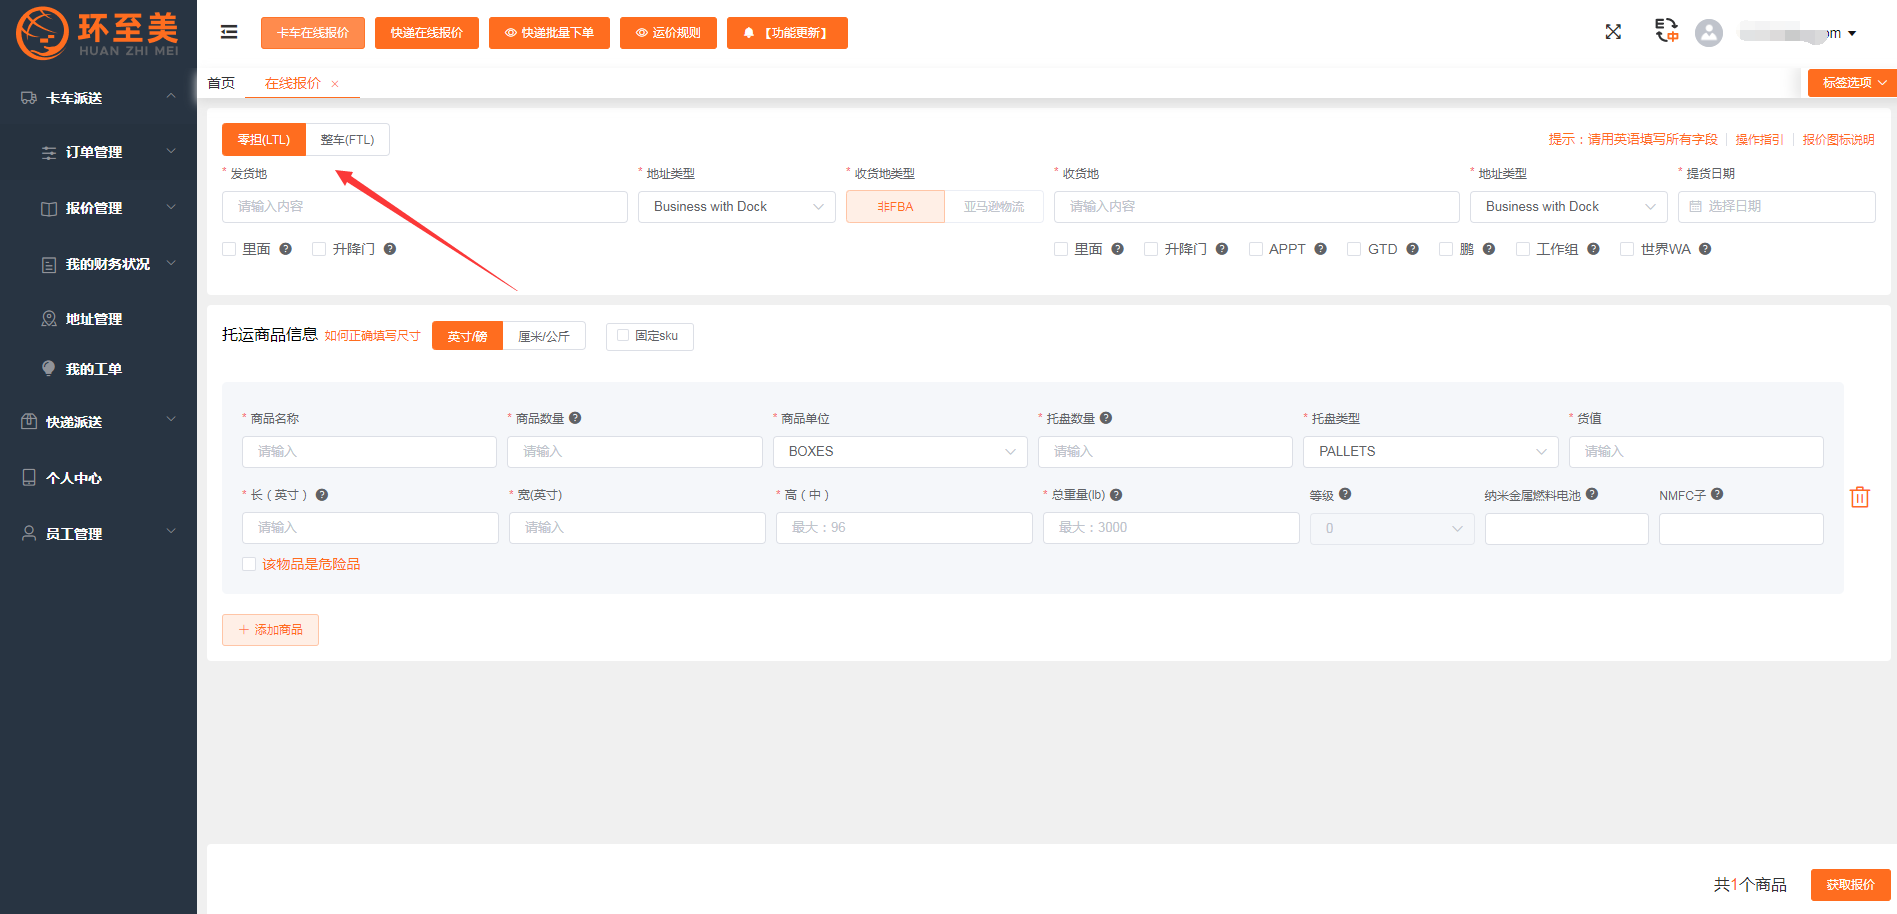The height and width of the screenshot is (914, 1897).
Task: Click help icon next to 托盘数量
Action: pyautogui.click(x=1106, y=418)
